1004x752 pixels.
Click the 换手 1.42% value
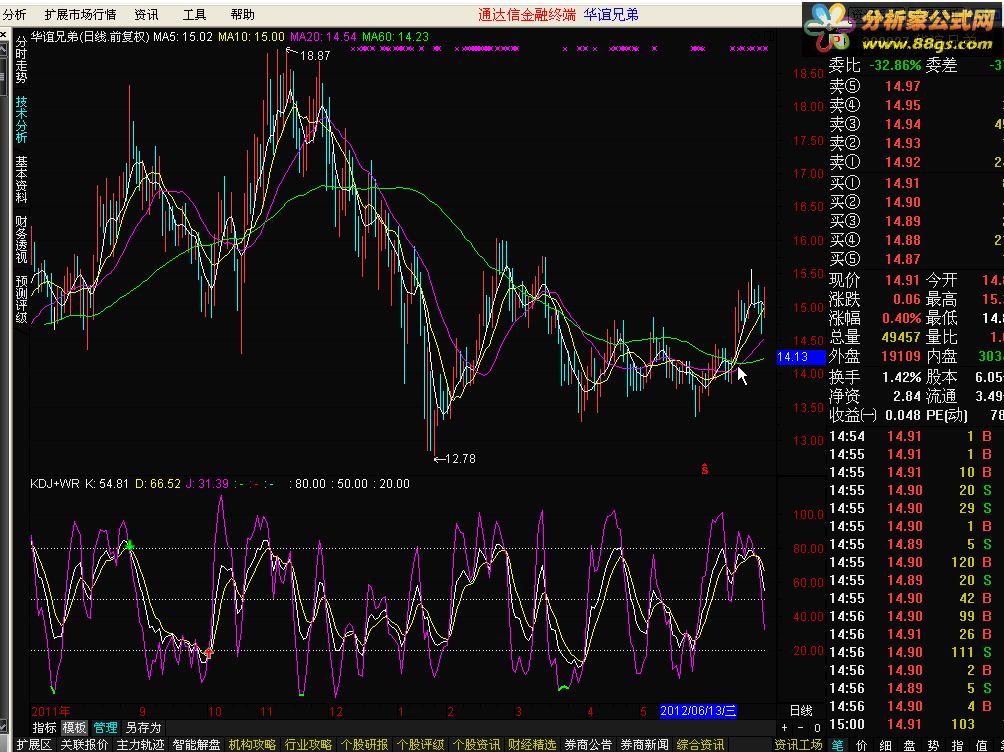902,377
